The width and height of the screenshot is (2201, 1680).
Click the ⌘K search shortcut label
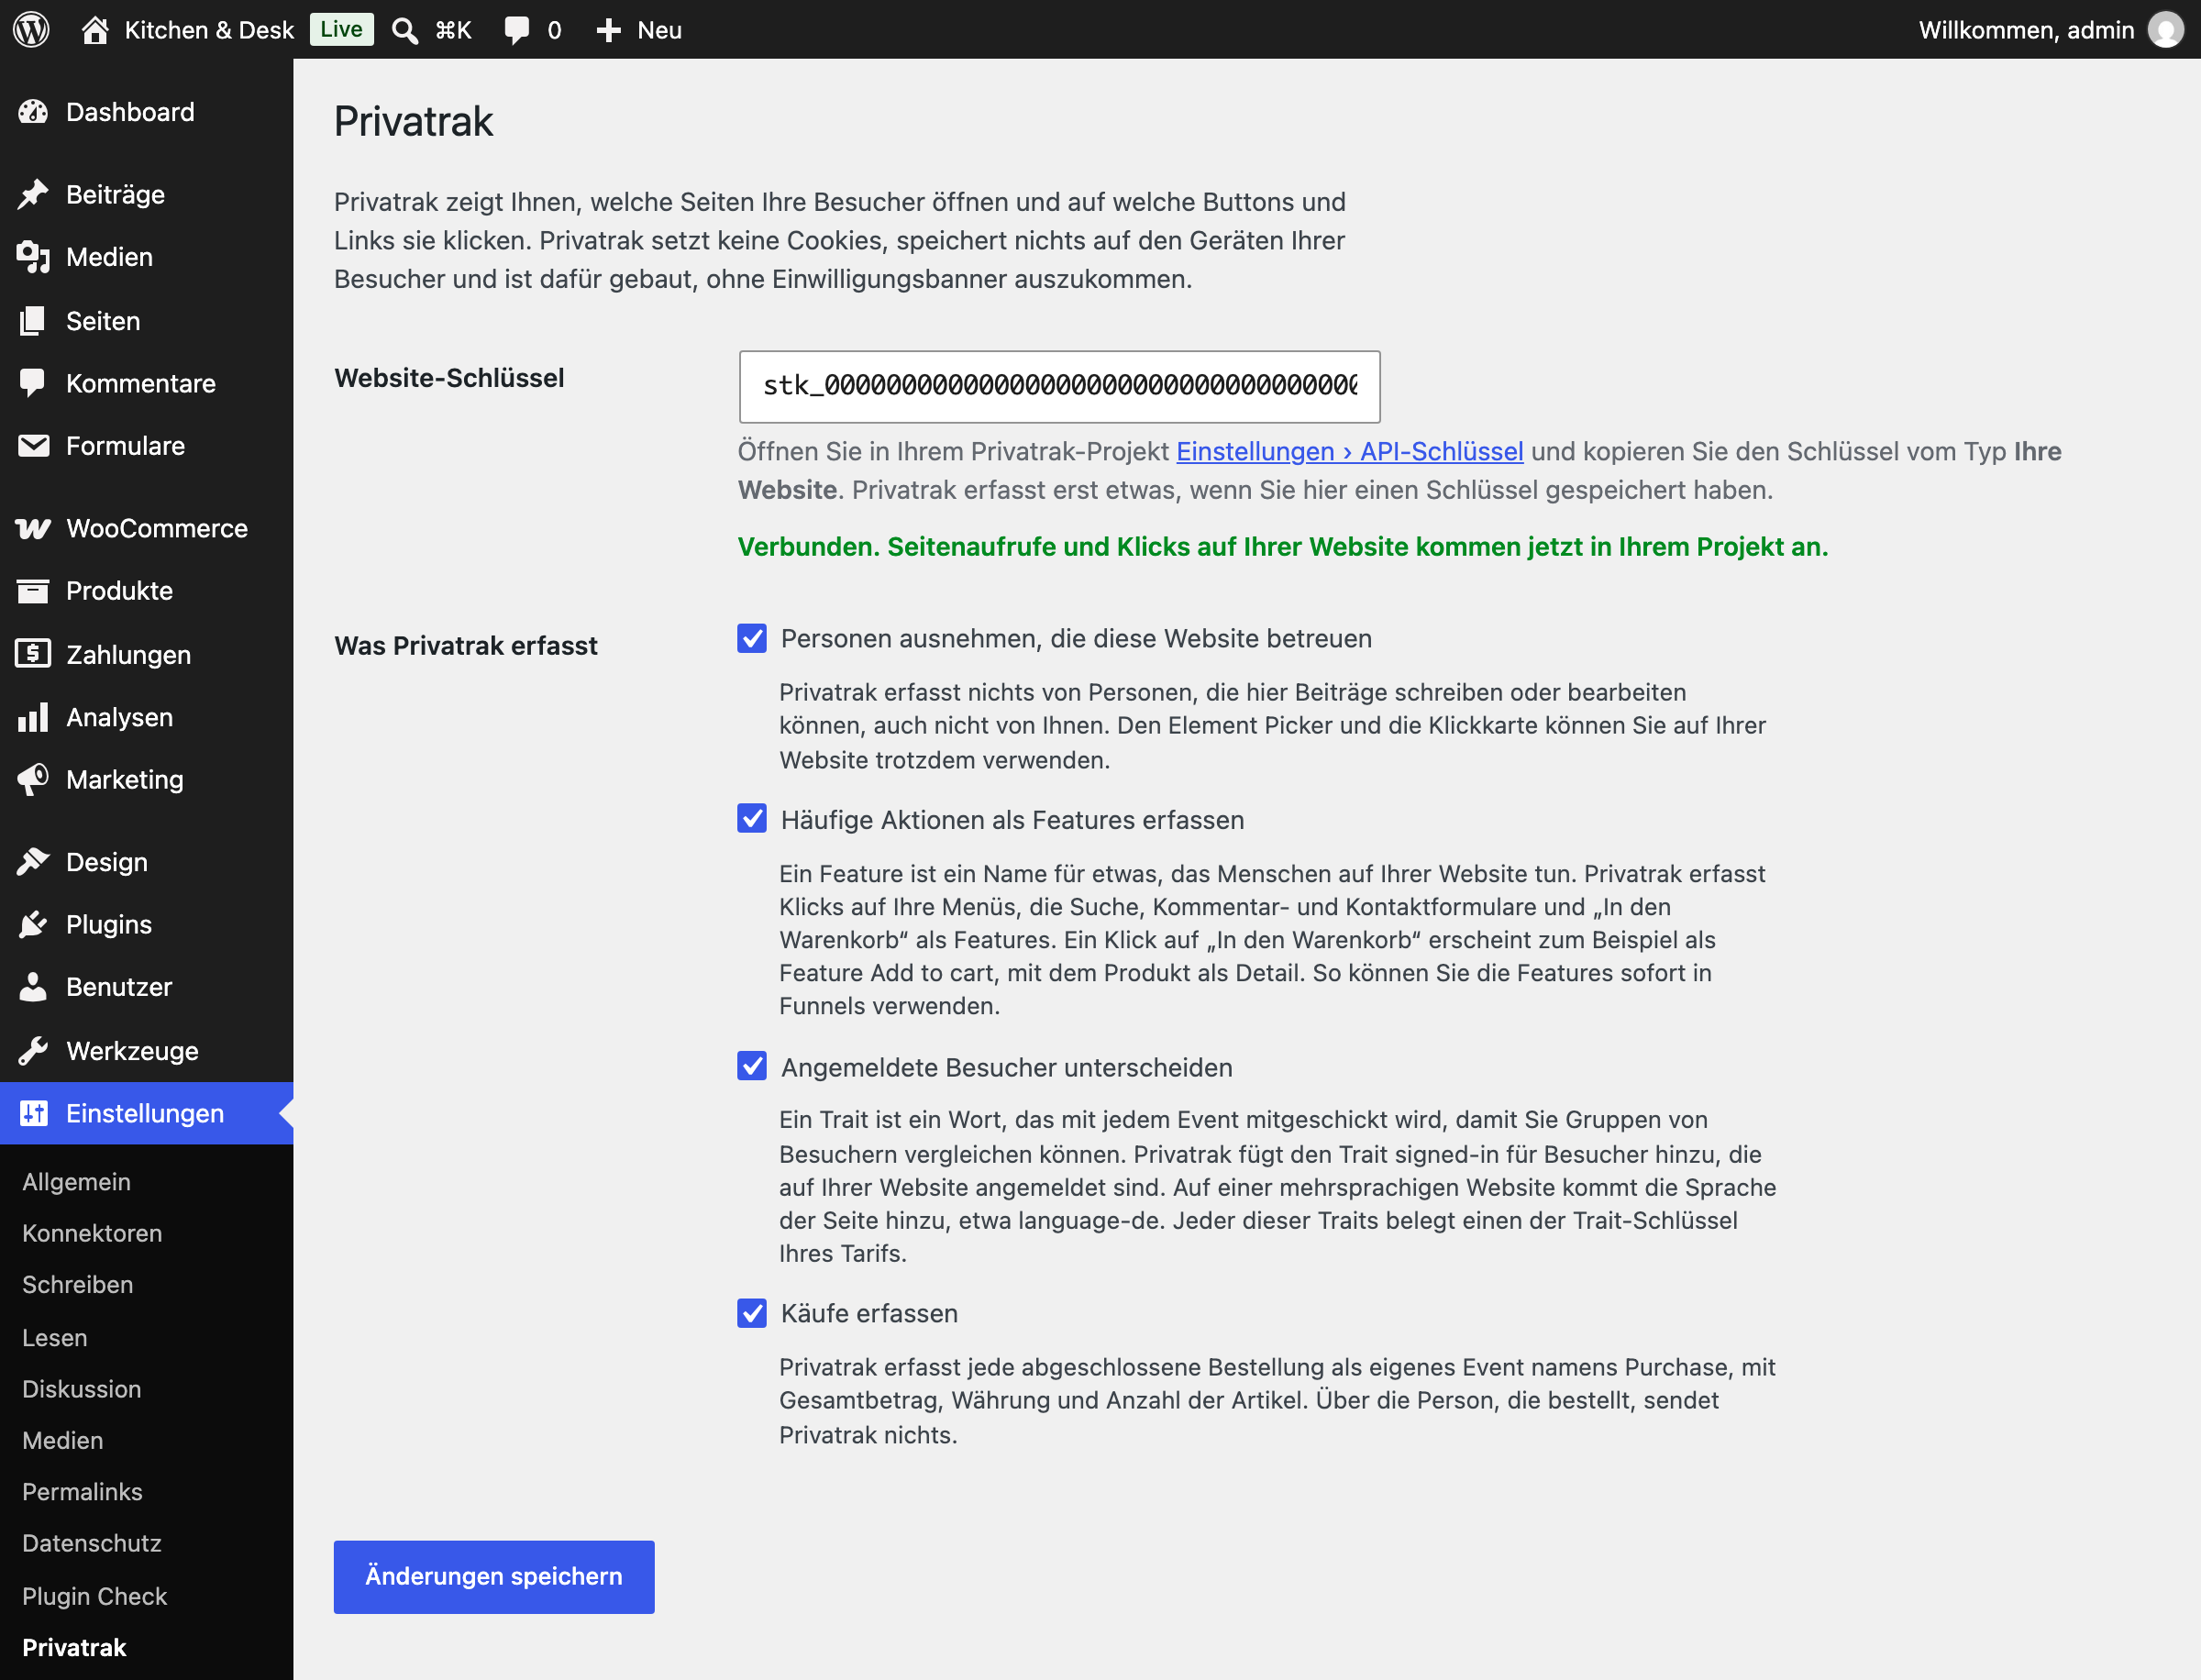point(453,30)
